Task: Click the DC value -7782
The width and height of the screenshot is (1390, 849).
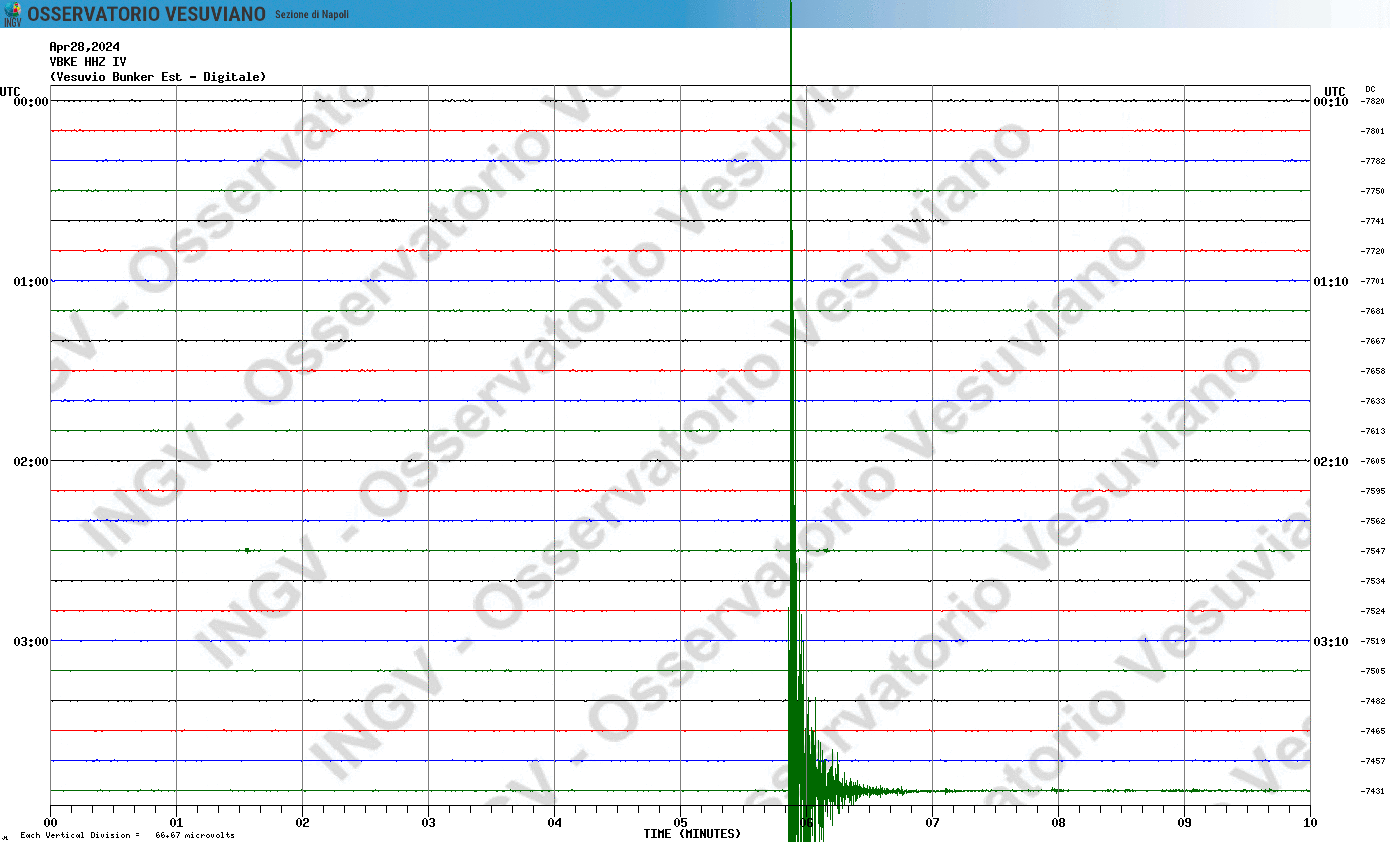Action: [x=1373, y=161]
